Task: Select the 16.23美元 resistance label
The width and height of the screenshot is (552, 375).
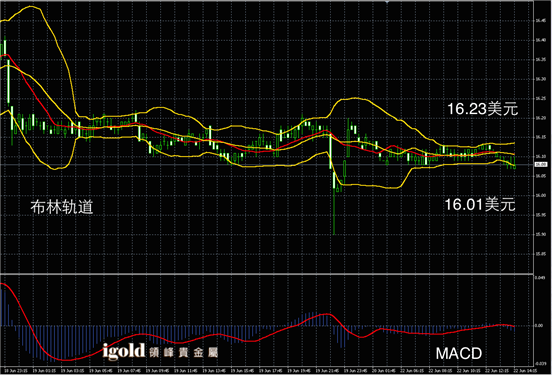Action: pyautogui.click(x=482, y=109)
